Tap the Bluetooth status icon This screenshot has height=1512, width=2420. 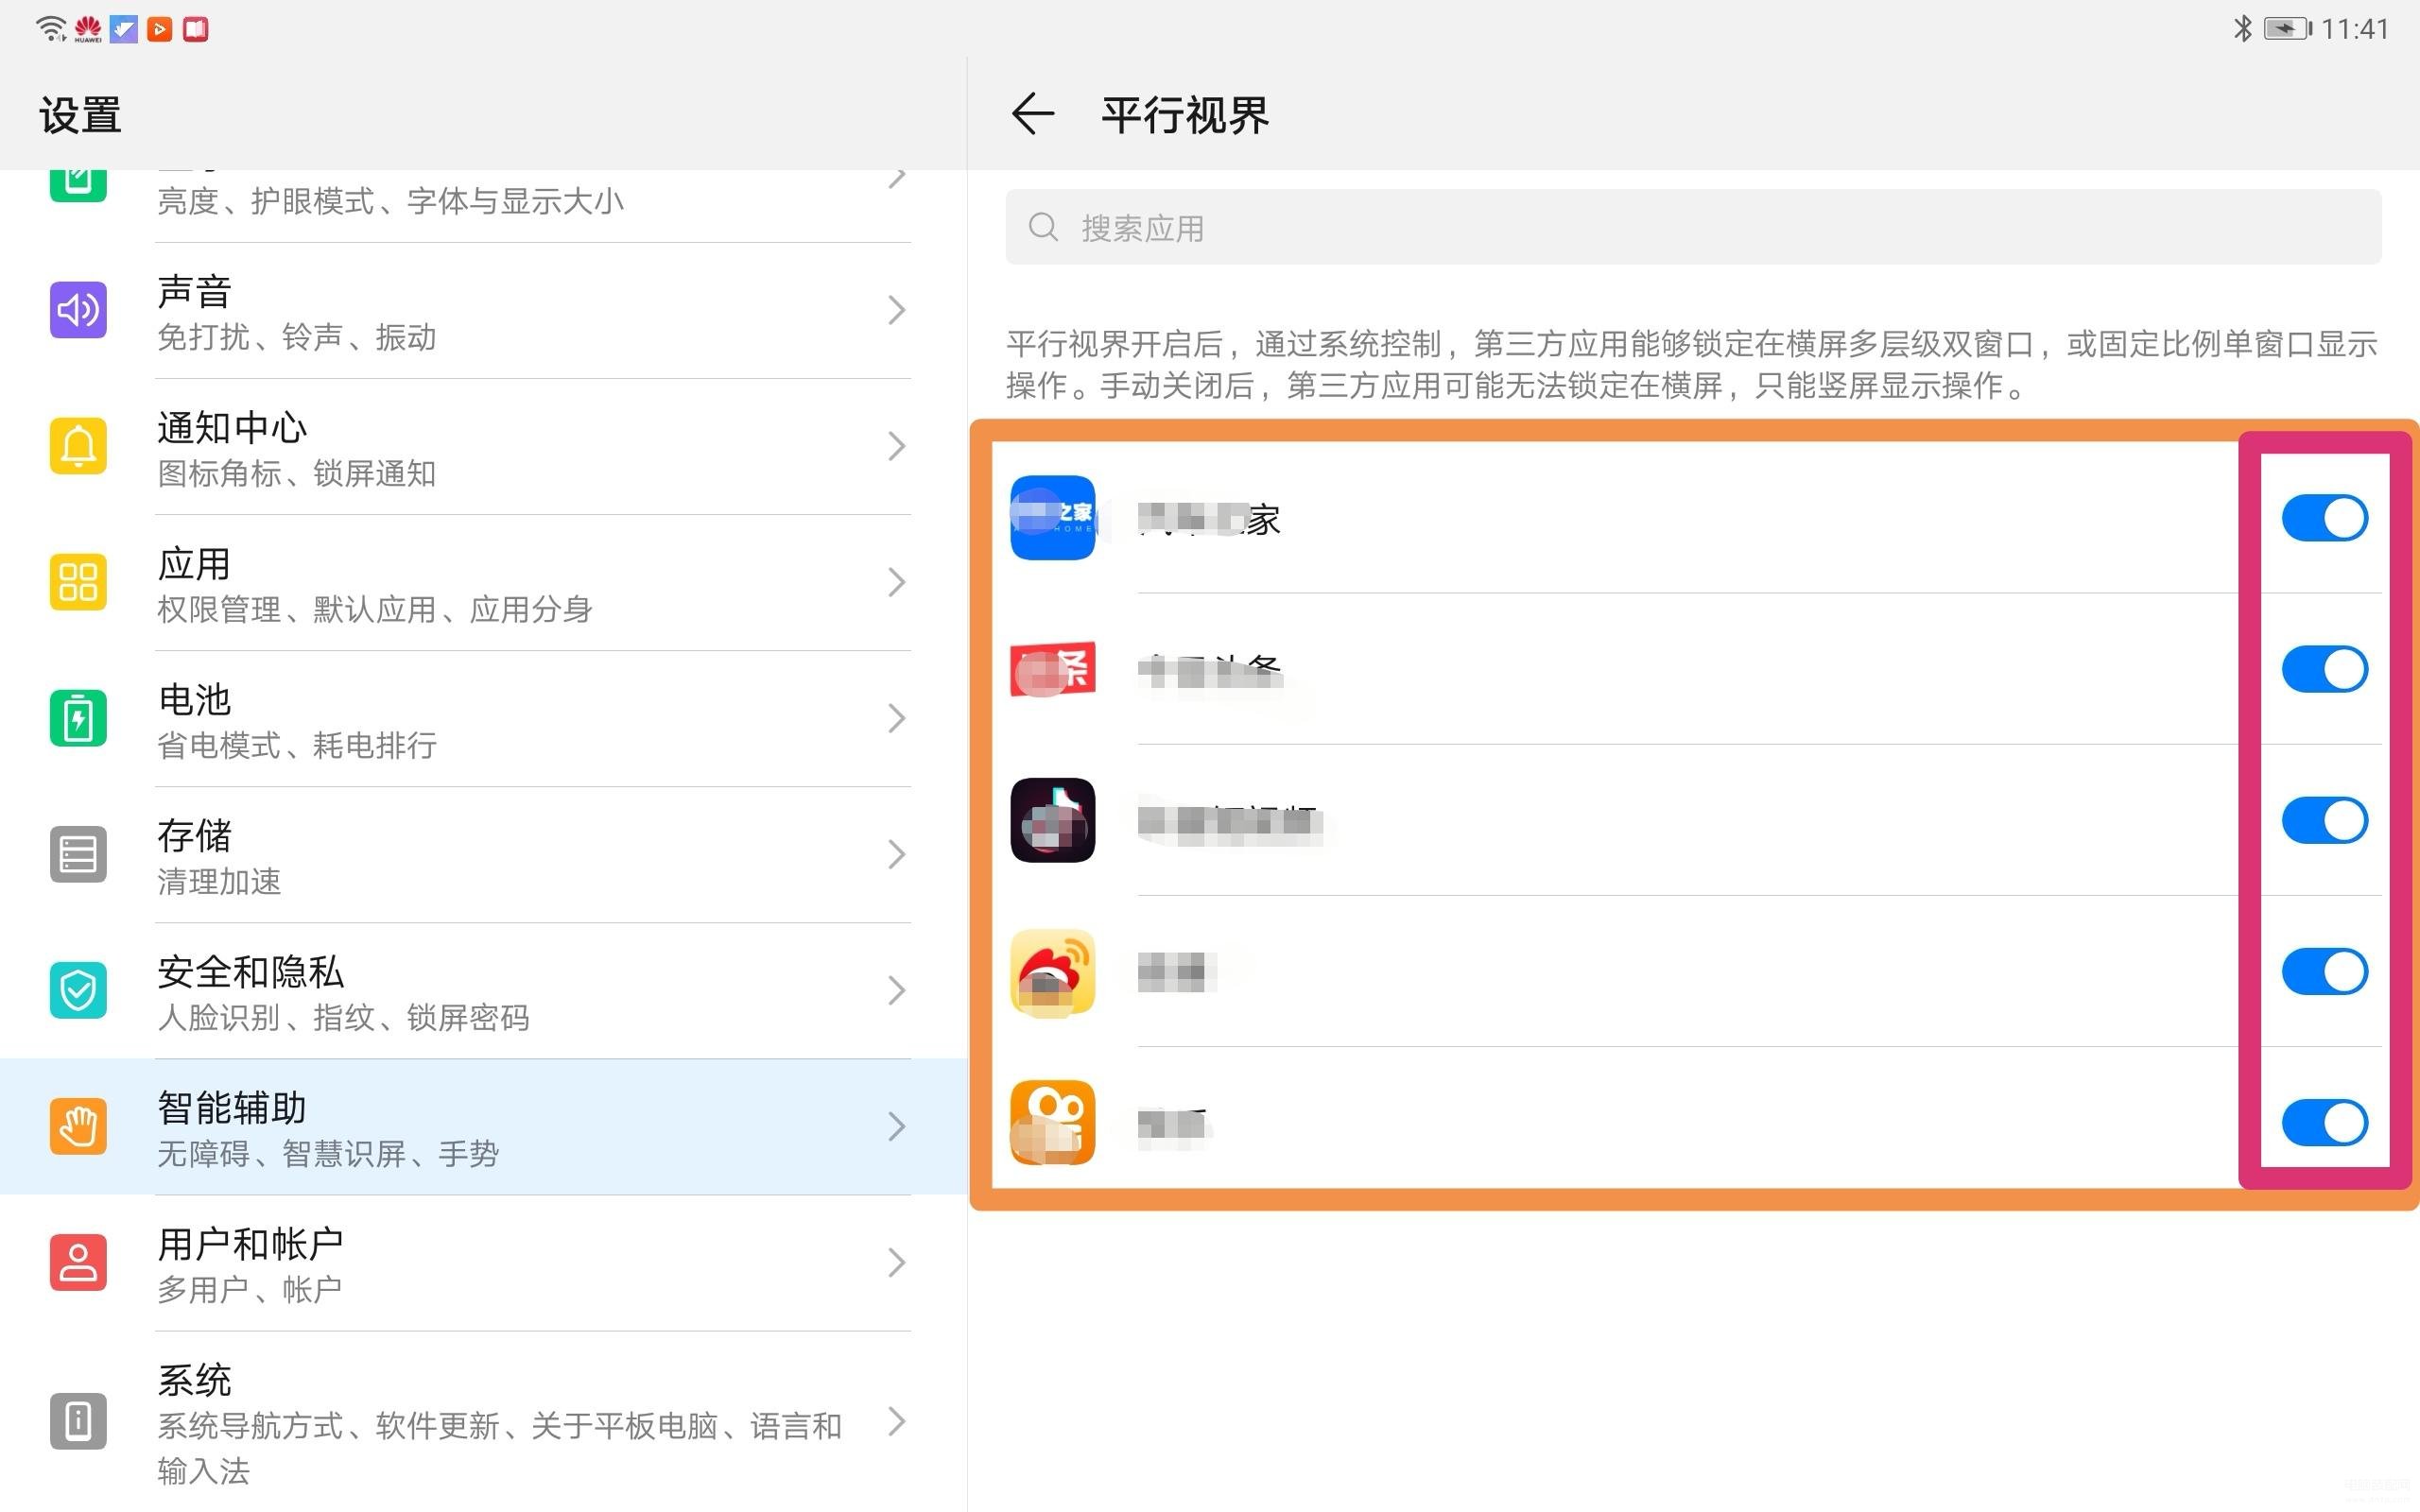point(2243,28)
